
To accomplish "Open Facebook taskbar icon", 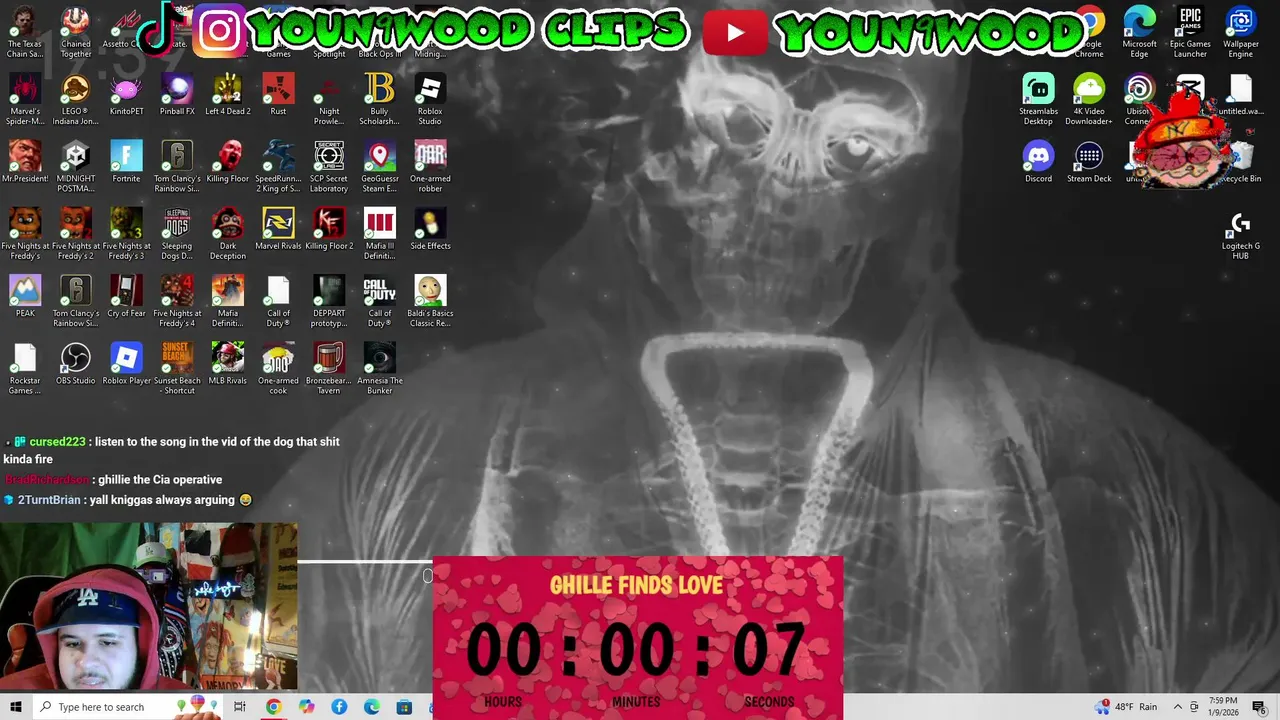I will click(339, 707).
